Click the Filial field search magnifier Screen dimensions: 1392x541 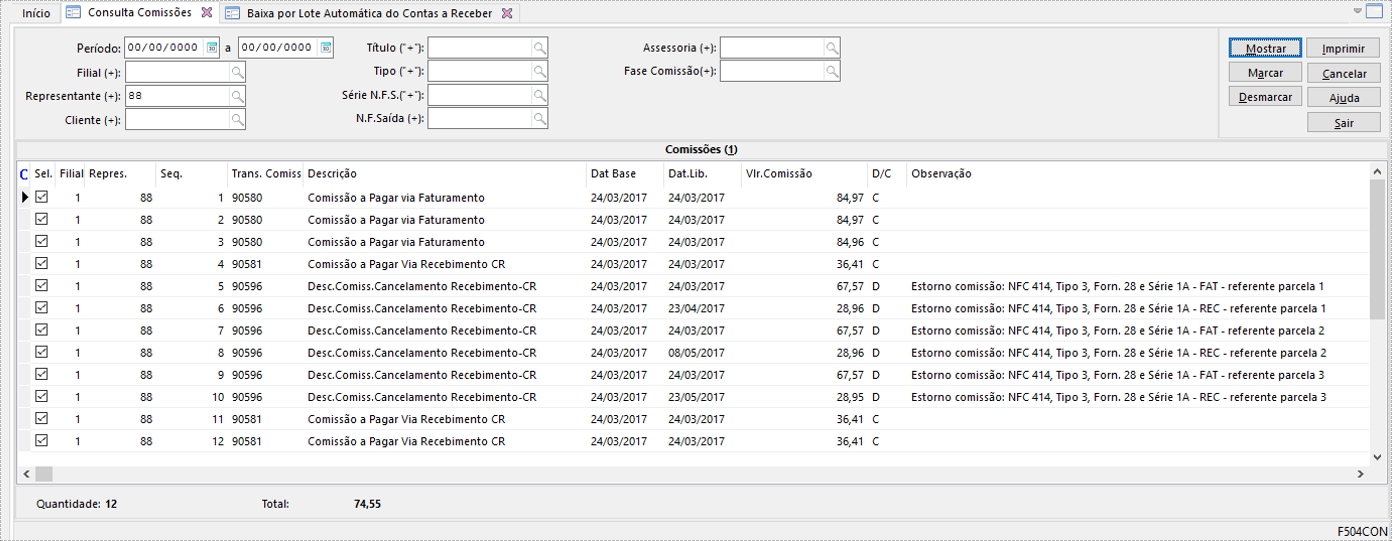click(x=237, y=72)
